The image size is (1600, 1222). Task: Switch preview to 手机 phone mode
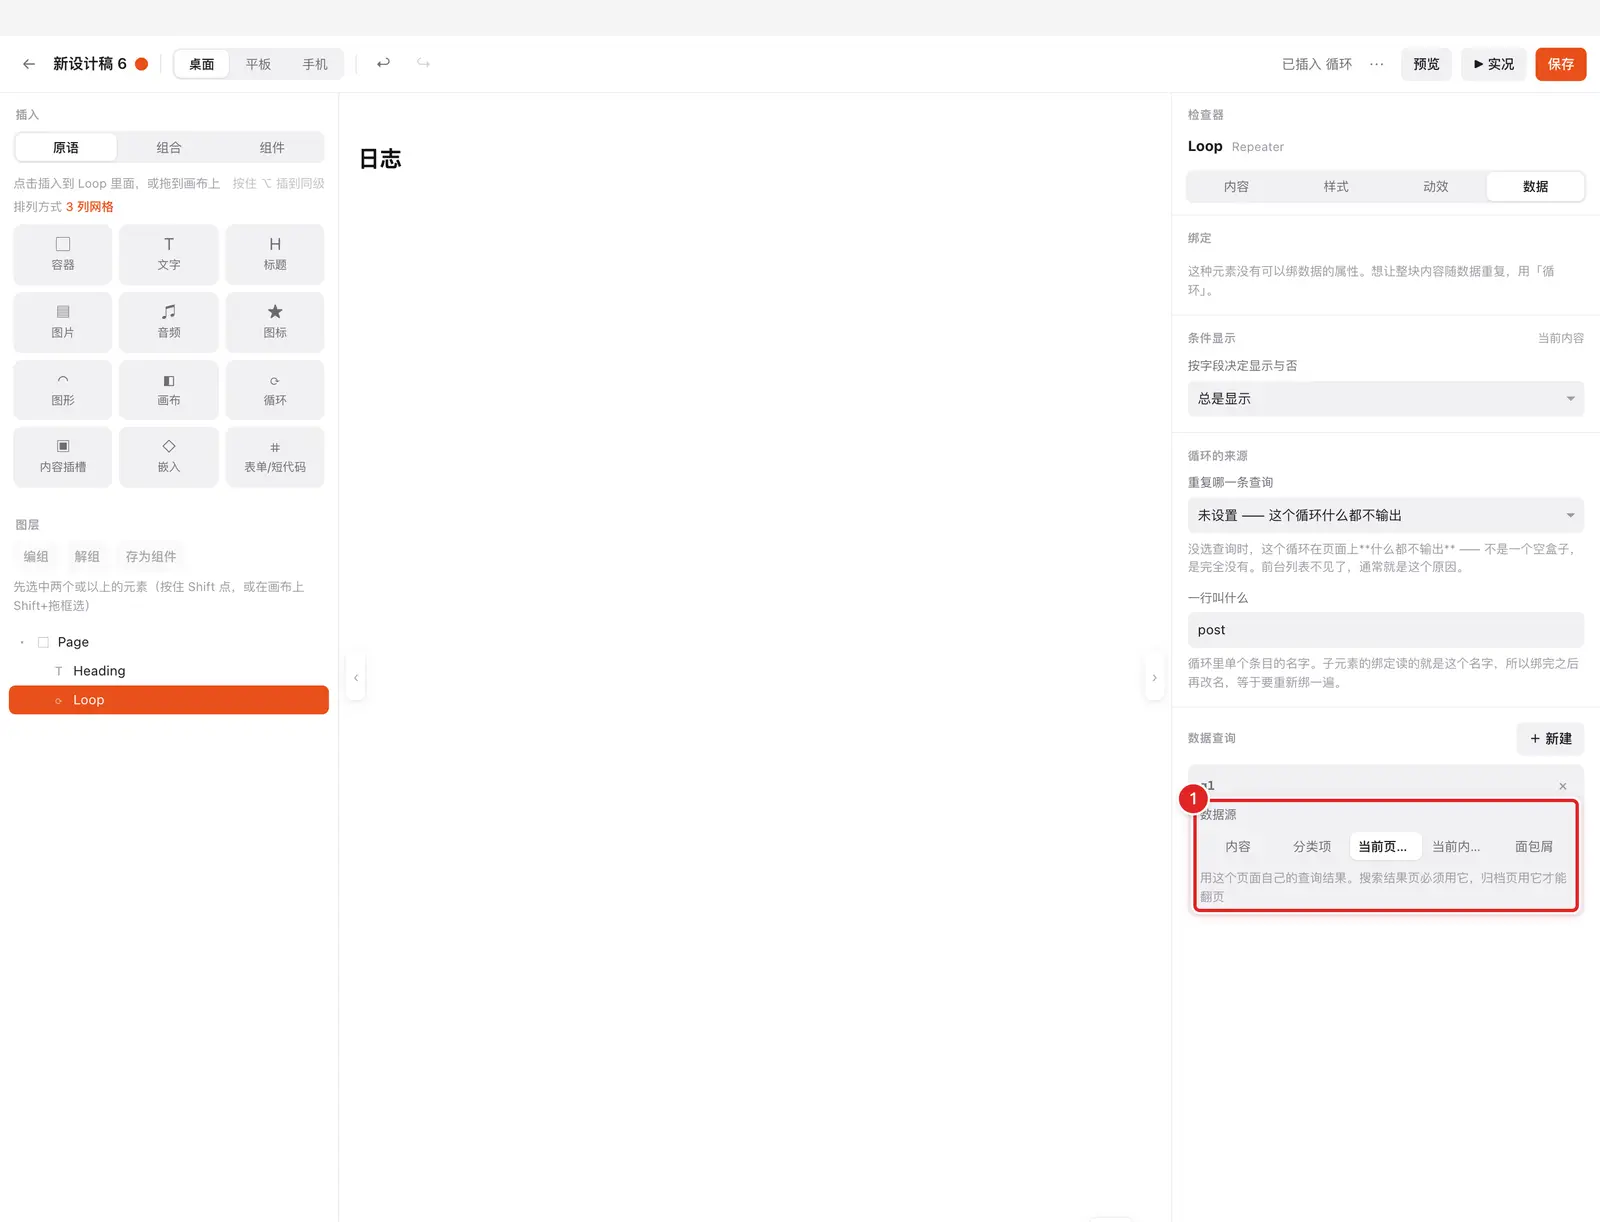(x=315, y=64)
